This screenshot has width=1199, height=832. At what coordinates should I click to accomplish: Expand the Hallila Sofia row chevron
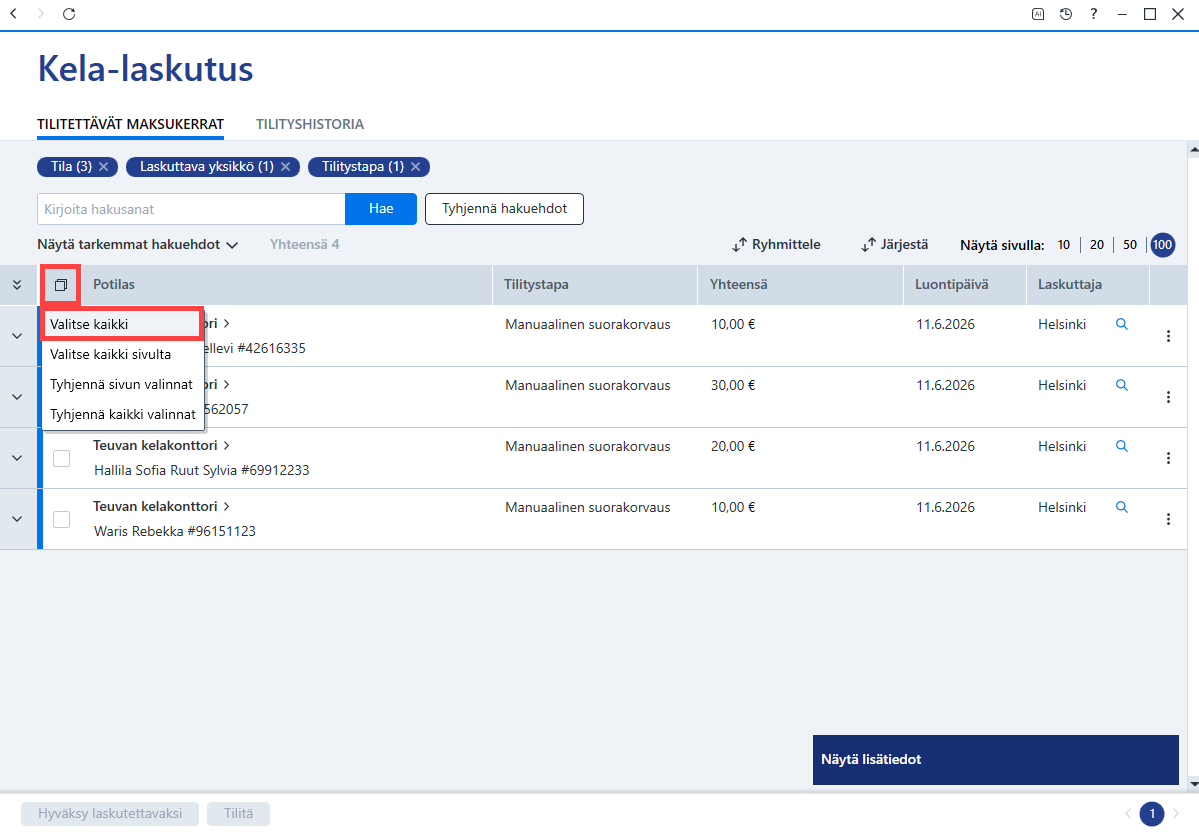[17, 458]
